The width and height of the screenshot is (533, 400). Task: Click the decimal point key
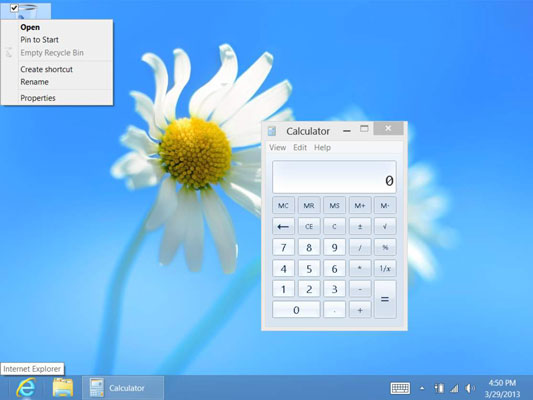point(334,310)
